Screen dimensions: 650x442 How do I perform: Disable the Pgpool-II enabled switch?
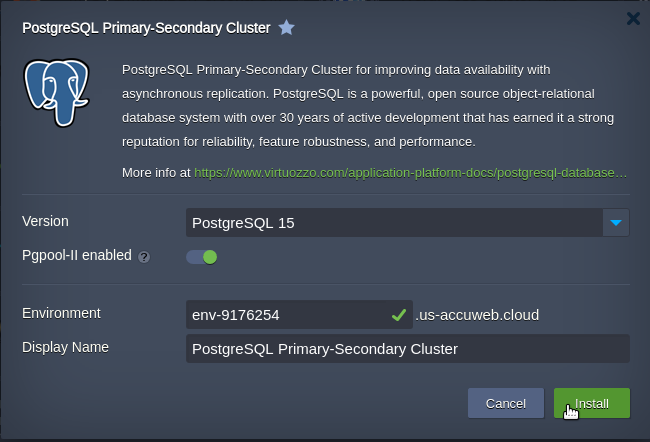(202, 256)
